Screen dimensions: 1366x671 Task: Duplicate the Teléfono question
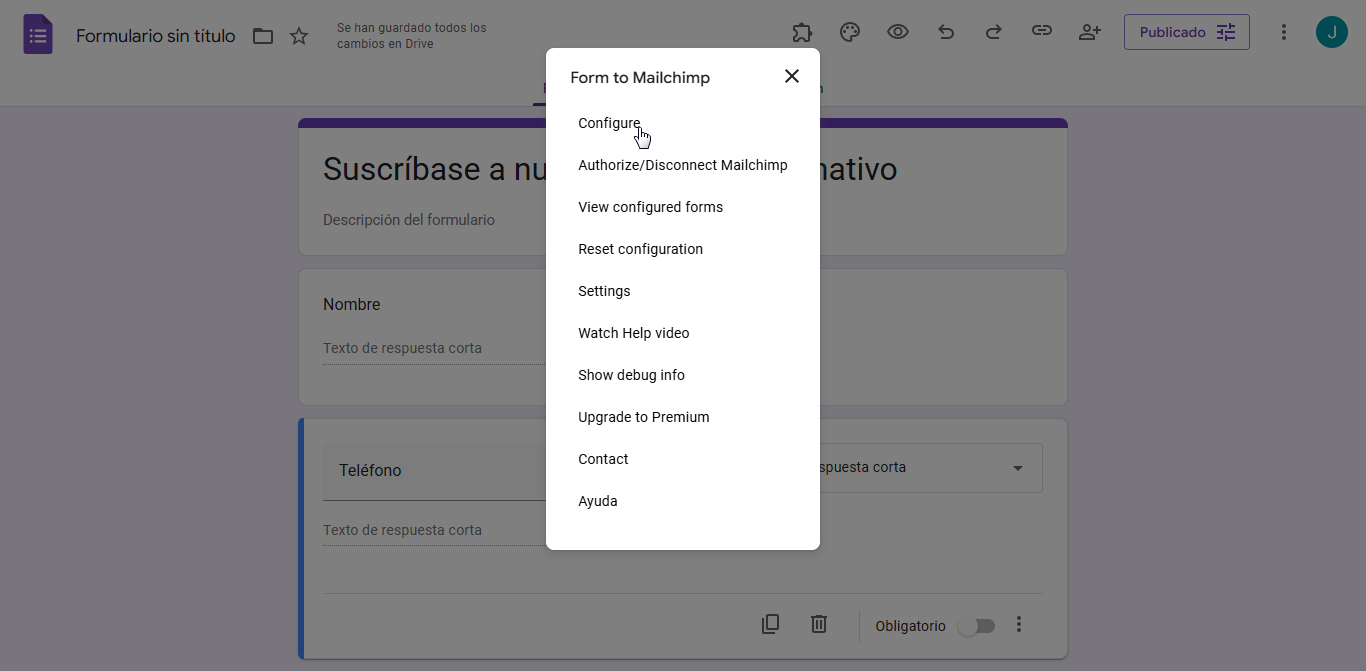[770, 625]
